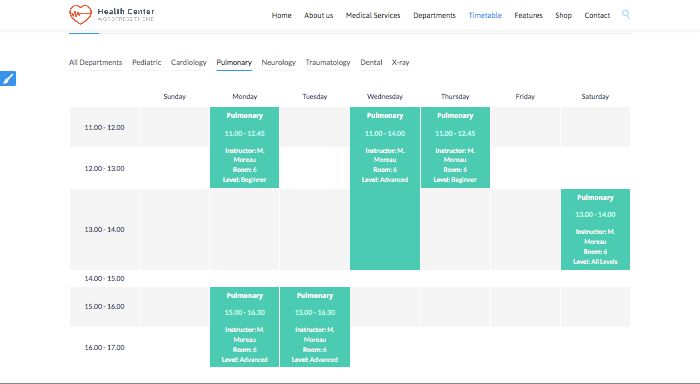Click the Thursday column header

[x=455, y=96]
